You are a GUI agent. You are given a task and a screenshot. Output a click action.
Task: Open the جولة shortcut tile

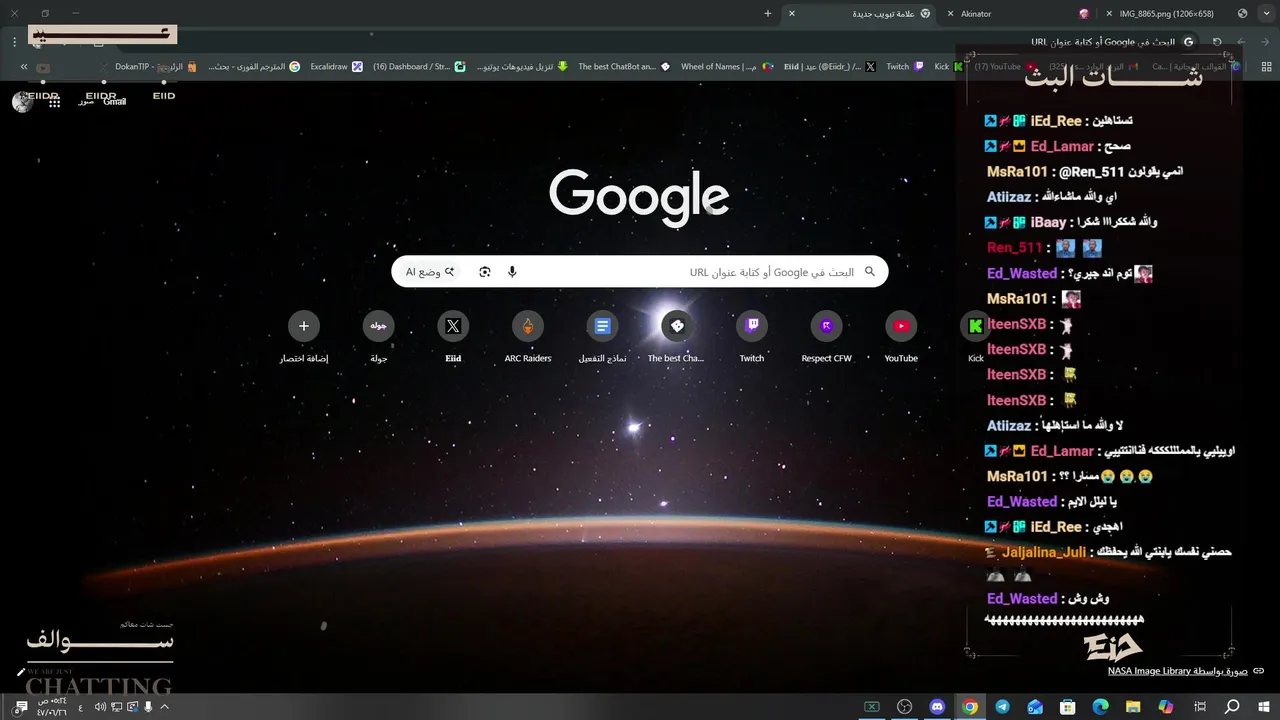[x=379, y=337]
